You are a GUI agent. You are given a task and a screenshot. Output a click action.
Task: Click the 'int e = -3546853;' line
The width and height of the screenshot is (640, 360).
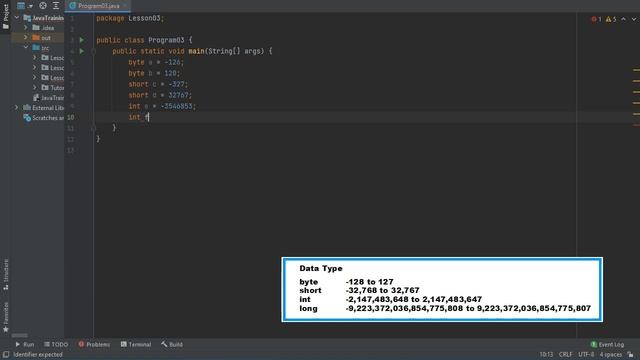[x=162, y=106]
